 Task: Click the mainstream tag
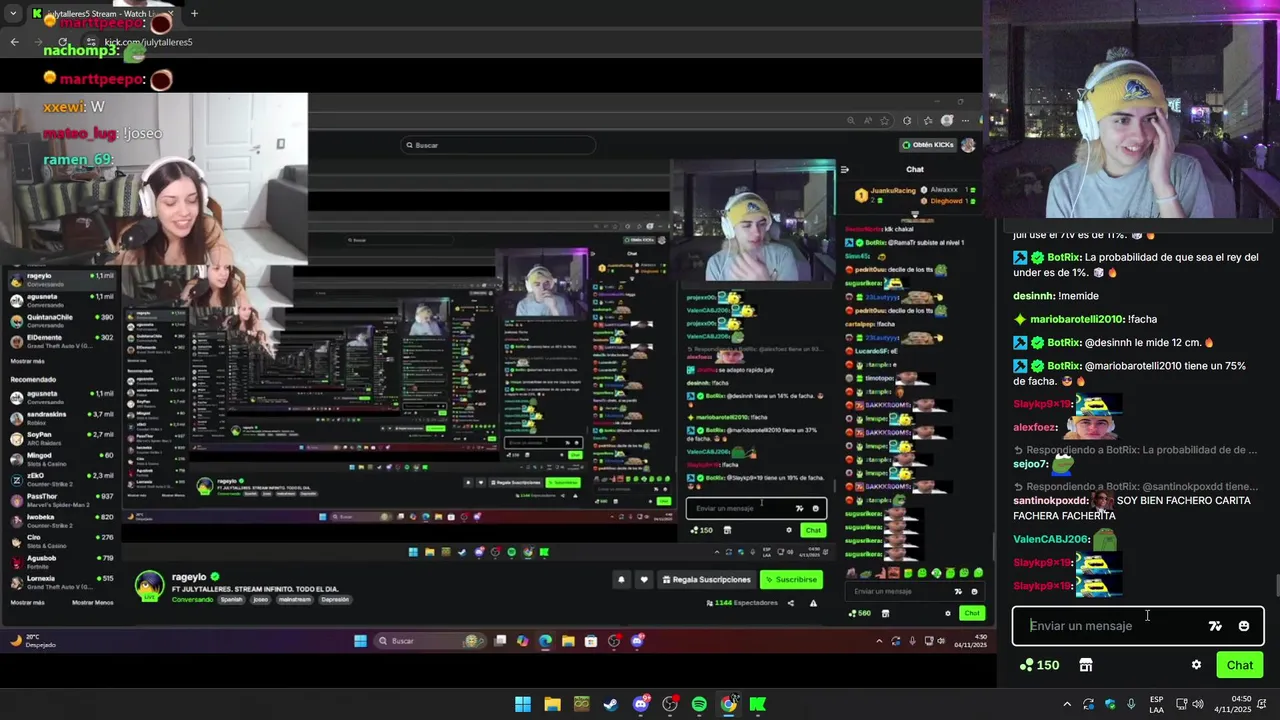(295, 599)
